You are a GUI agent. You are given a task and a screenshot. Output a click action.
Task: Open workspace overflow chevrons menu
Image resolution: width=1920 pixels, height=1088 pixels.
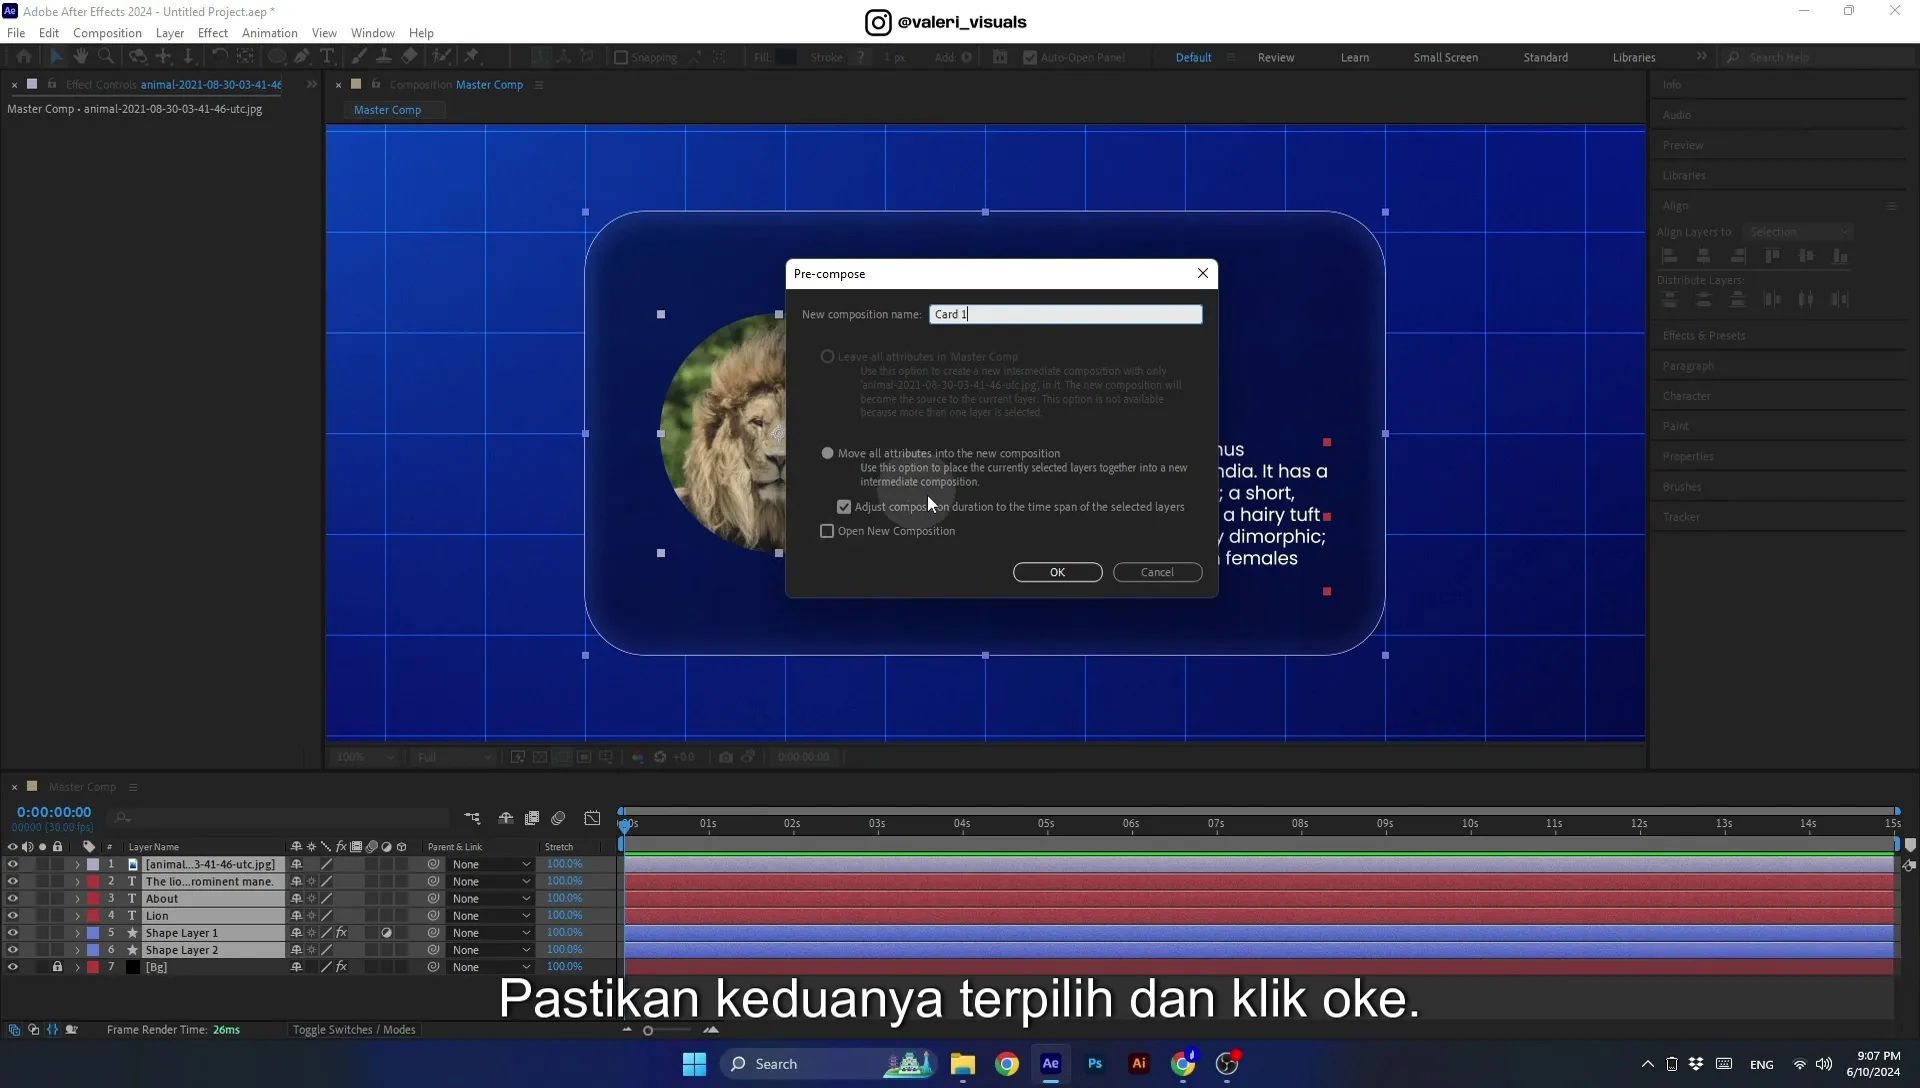[1701, 57]
